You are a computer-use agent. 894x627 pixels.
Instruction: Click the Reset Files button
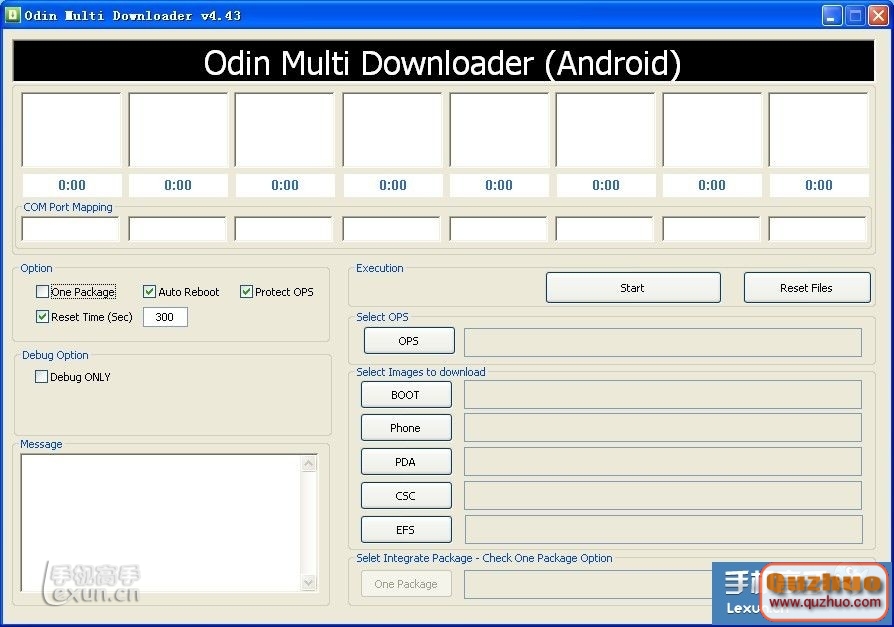[x=807, y=288]
